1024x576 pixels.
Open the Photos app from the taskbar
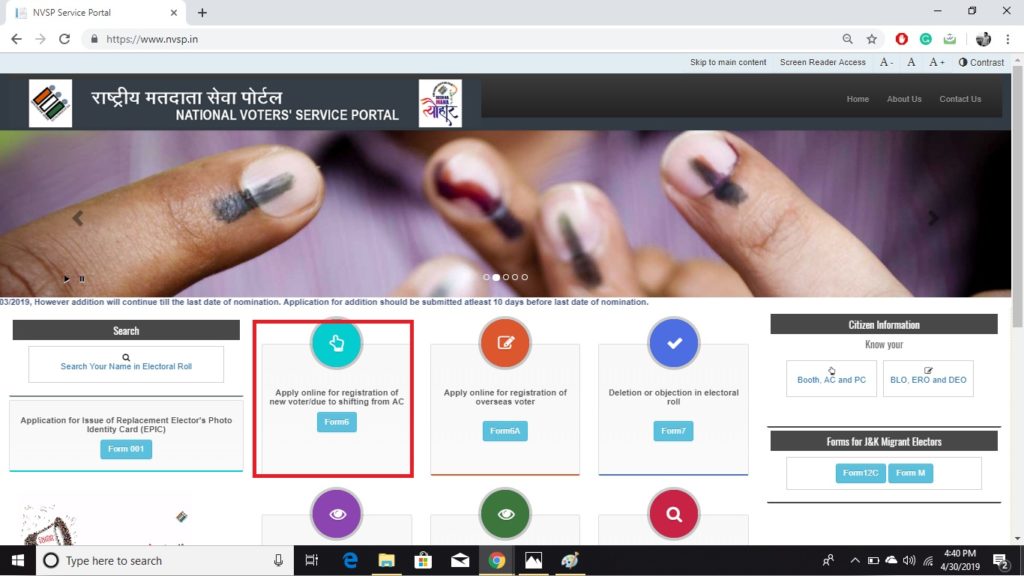tap(533, 560)
